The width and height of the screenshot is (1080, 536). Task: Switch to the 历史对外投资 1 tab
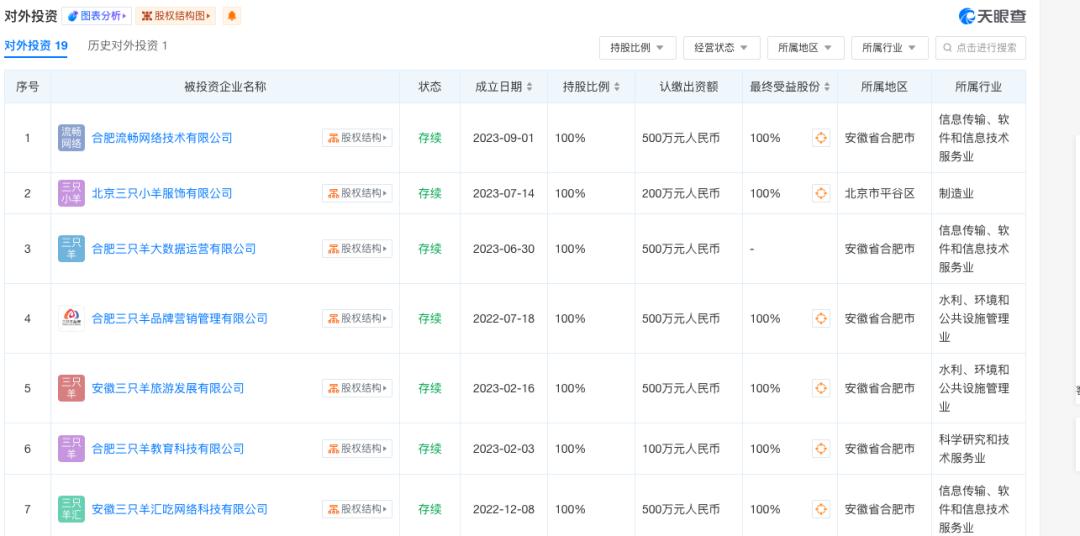tap(127, 46)
